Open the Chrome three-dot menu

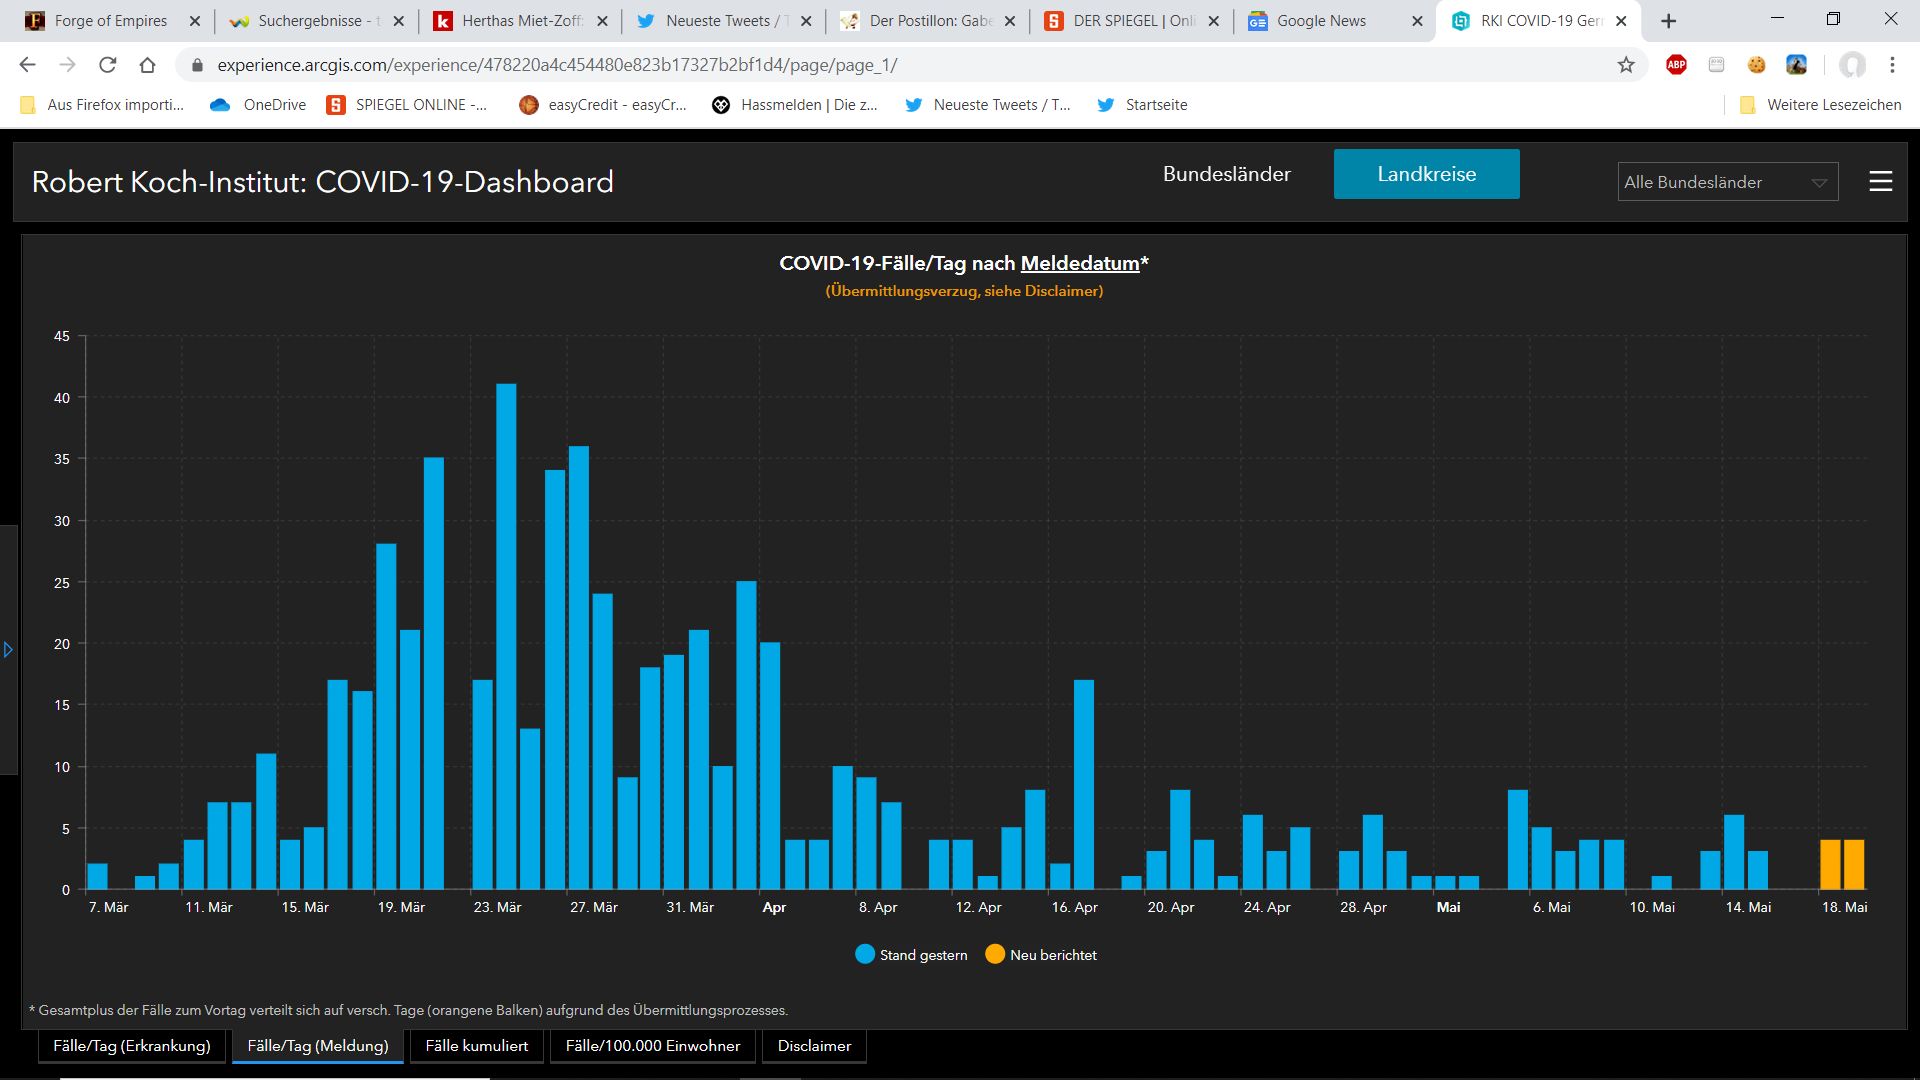point(1892,65)
